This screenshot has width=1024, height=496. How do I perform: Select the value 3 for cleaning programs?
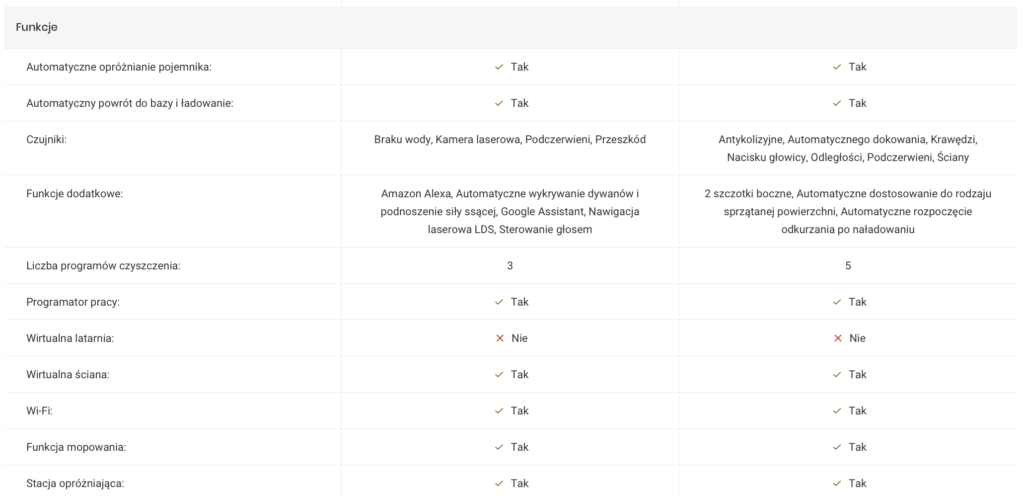click(511, 266)
